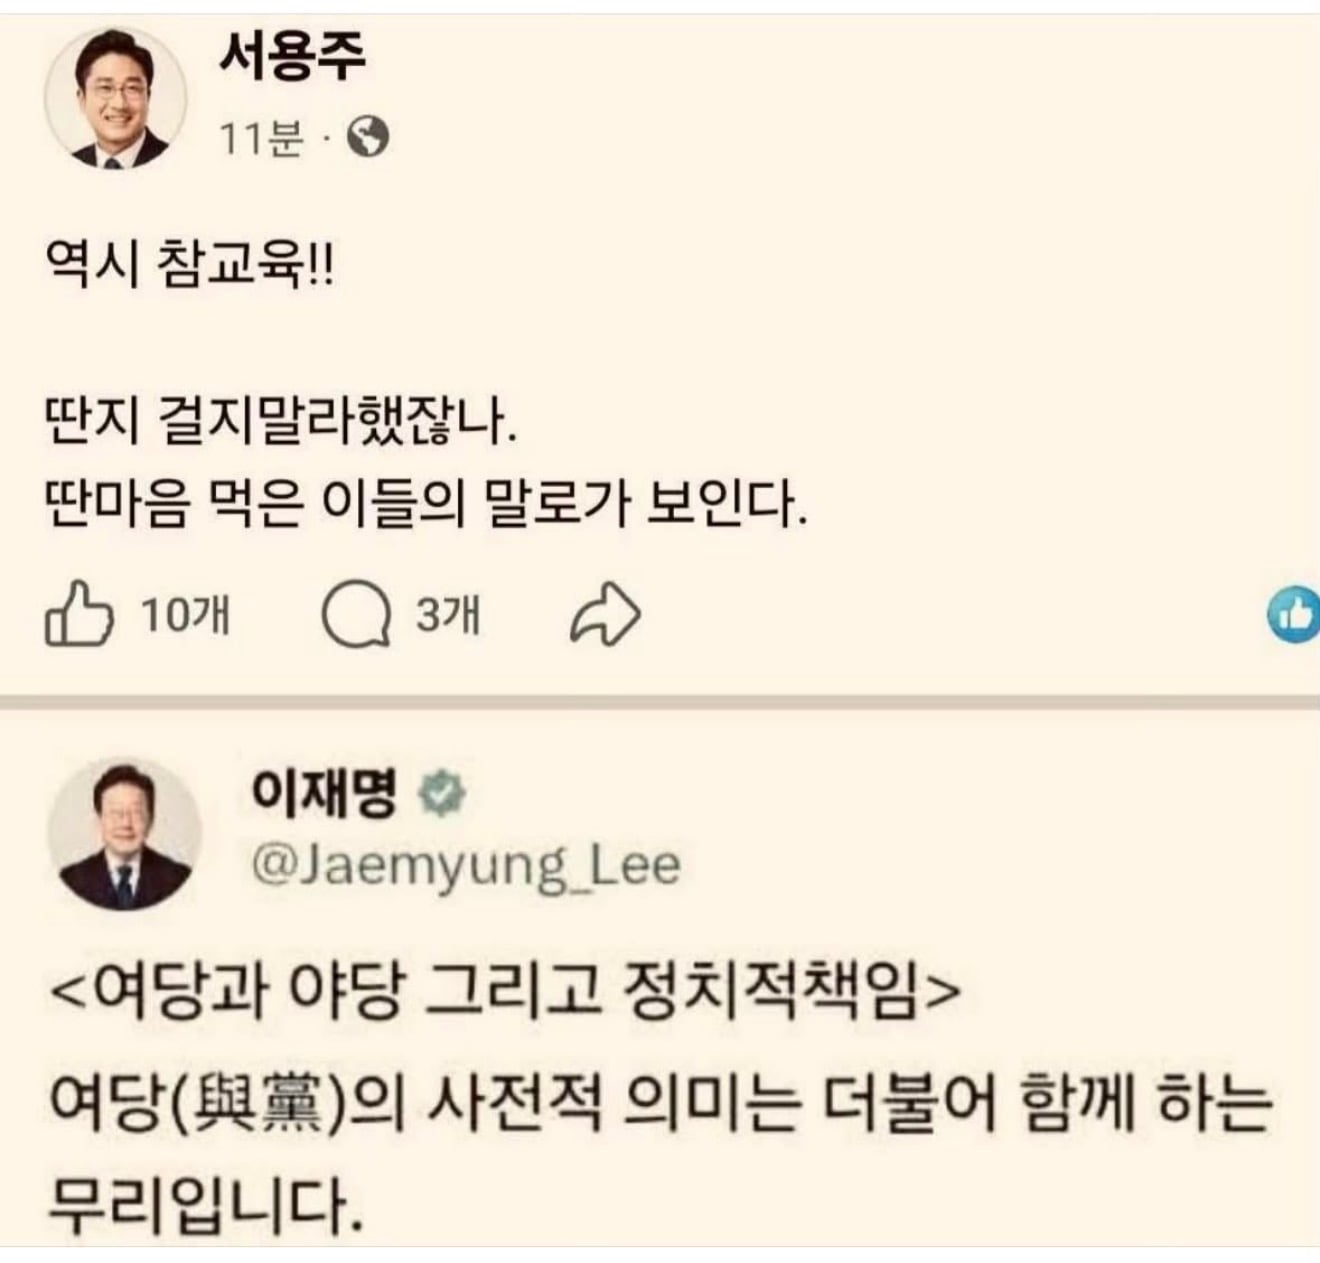
Task: Open 서용주's profile photo
Action: point(116,99)
